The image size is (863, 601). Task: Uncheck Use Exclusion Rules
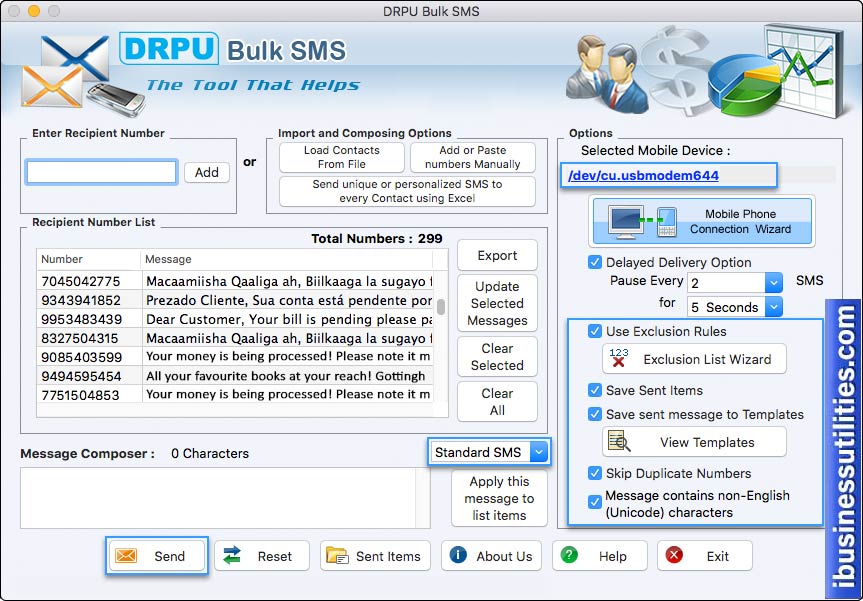pos(594,331)
